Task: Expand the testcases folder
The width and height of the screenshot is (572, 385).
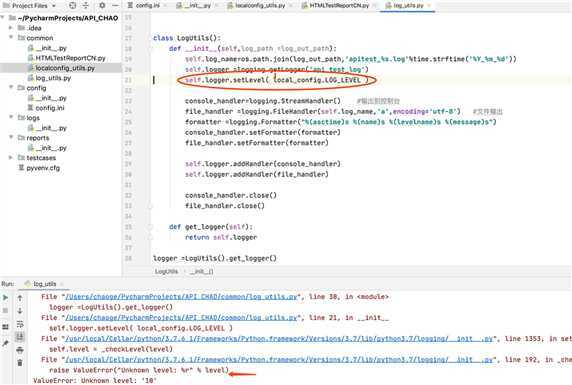Action: point(11,158)
